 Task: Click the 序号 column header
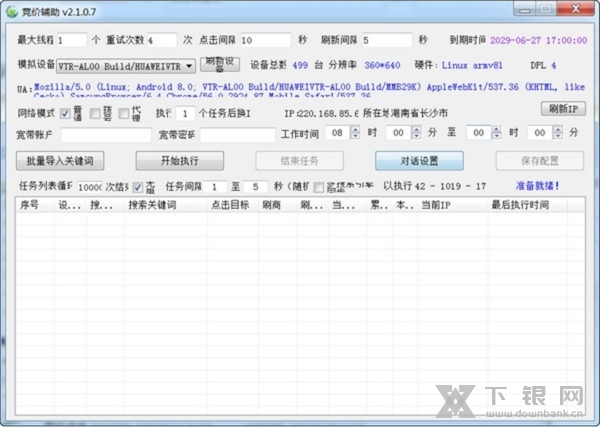tap(35, 205)
